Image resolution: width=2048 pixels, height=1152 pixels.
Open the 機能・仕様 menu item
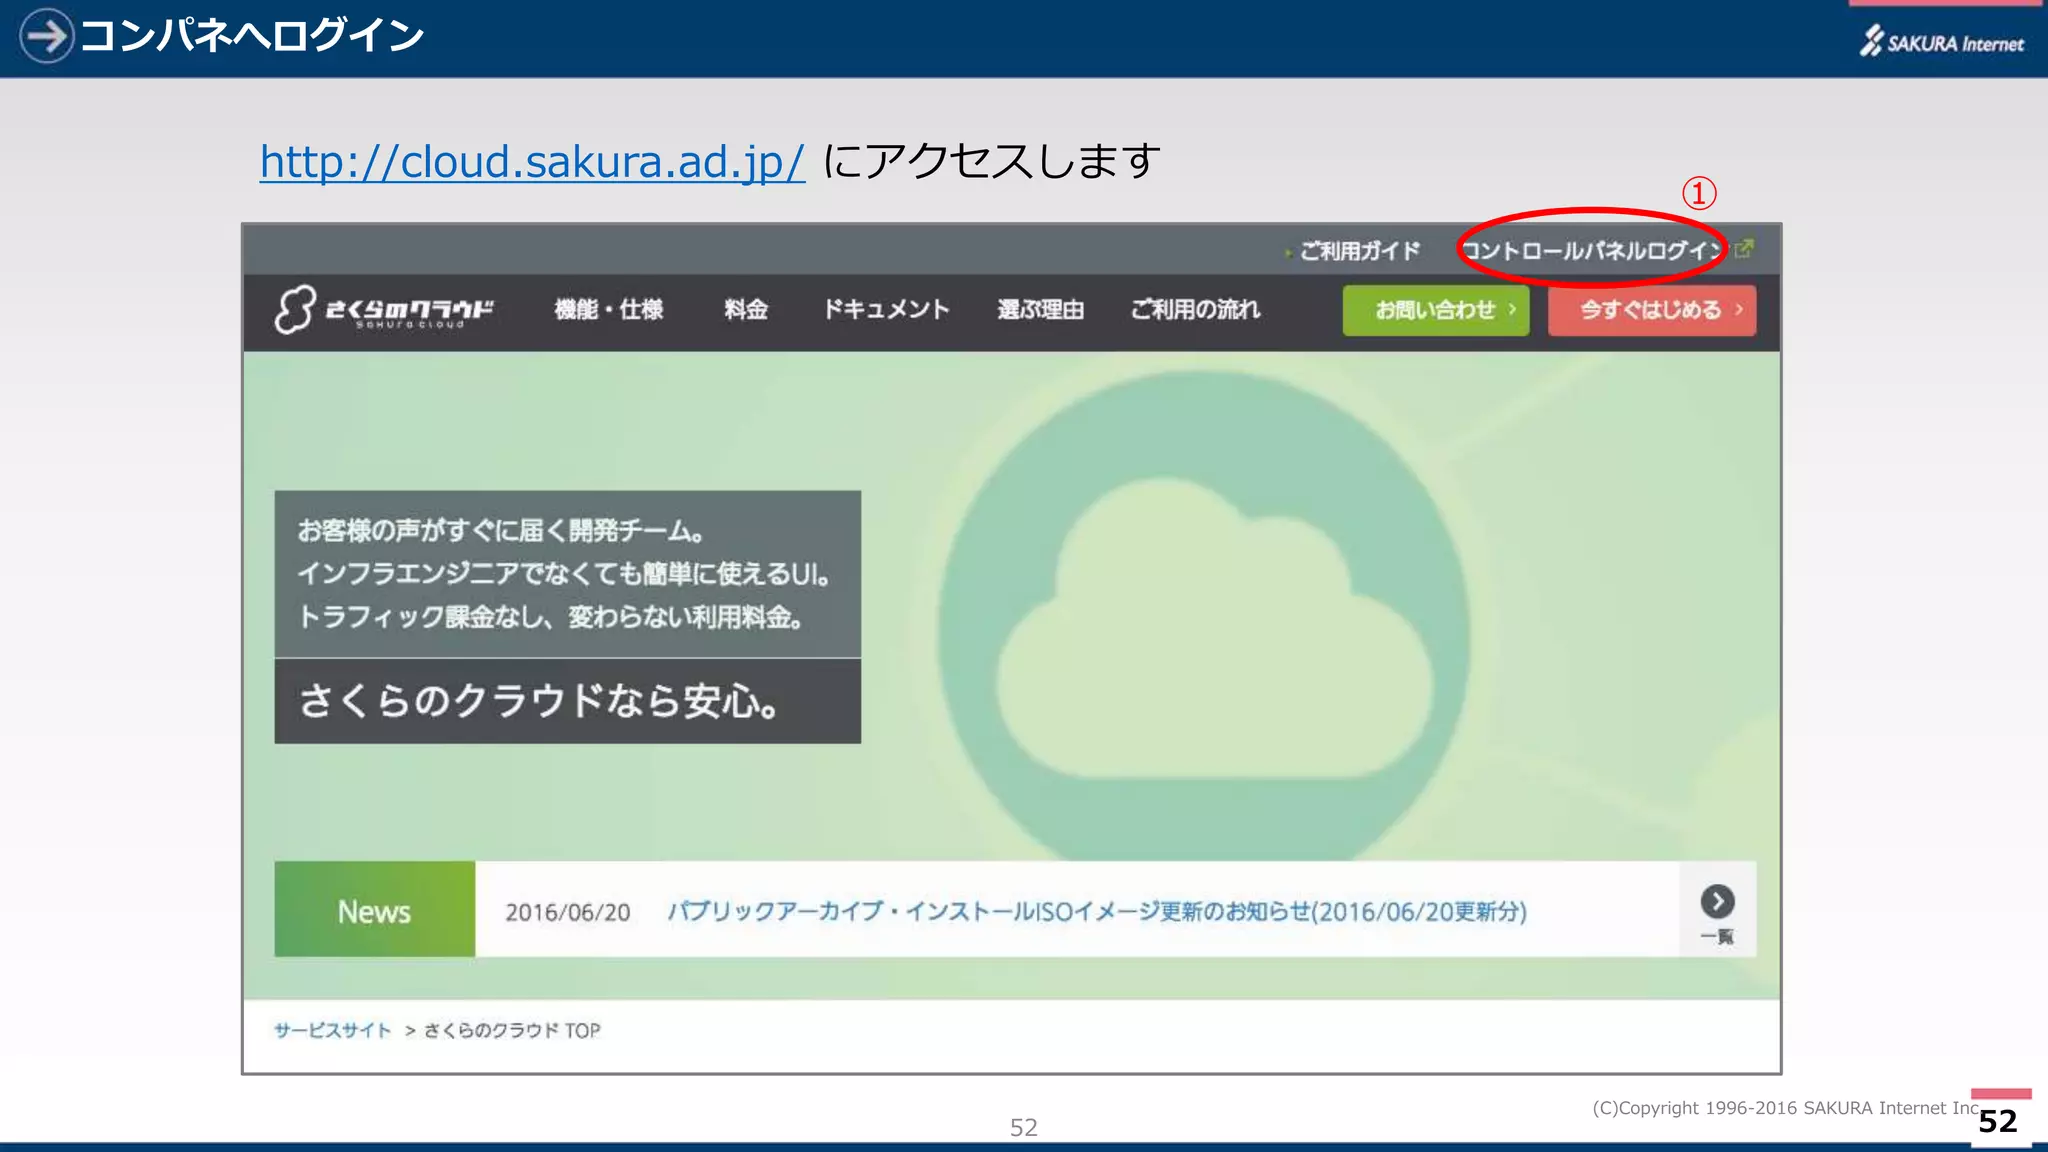[609, 310]
